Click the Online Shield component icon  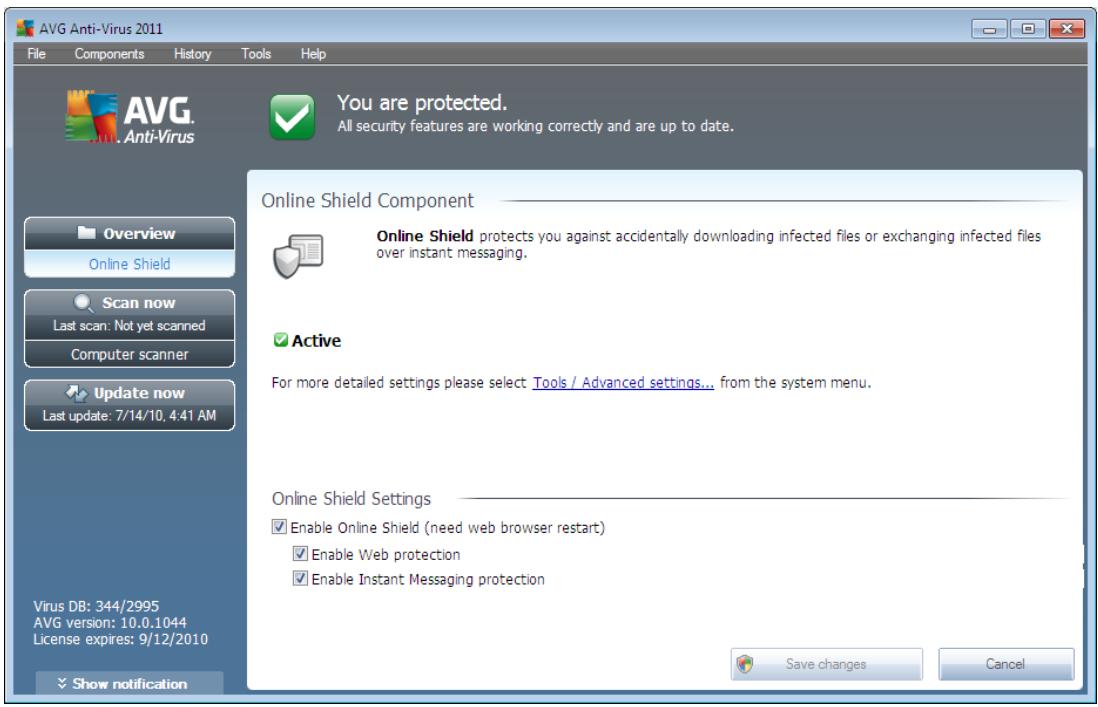click(x=298, y=256)
